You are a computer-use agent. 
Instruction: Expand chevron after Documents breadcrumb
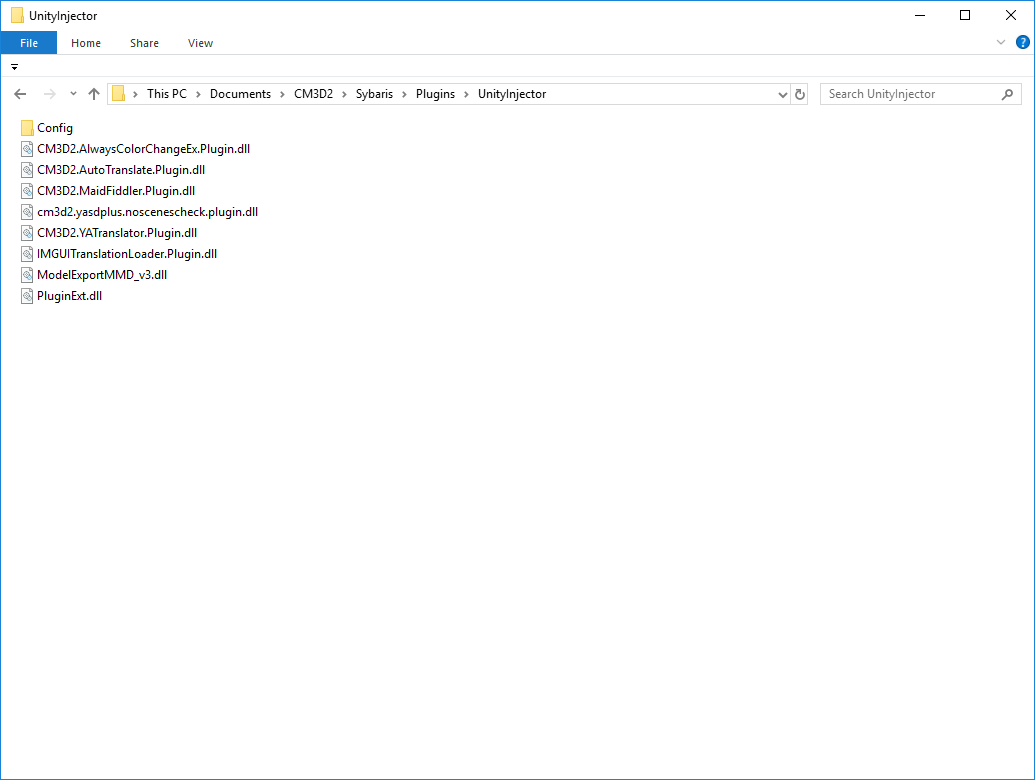click(x=282, y=94)
